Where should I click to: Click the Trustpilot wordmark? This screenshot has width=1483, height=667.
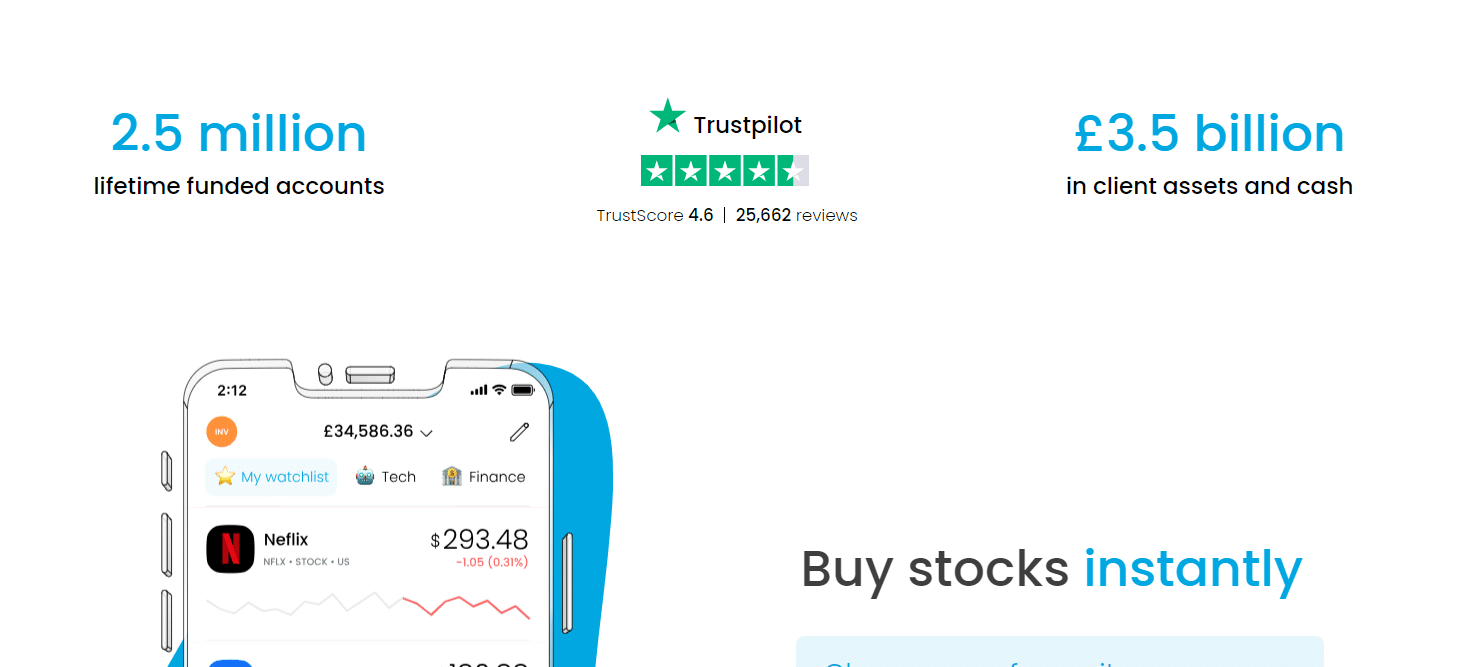748,125
